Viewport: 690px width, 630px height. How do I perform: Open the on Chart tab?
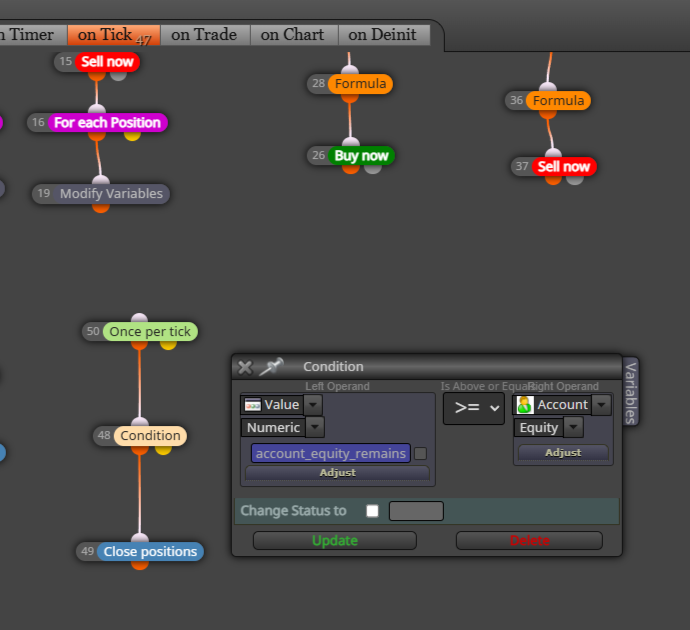point(292,35)
